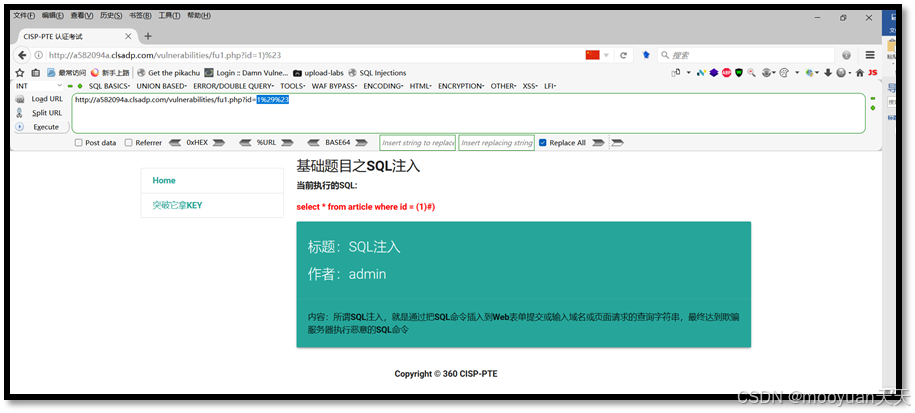
Task: Click the left arrow before BASE64
Action: (x=314, y=142)
